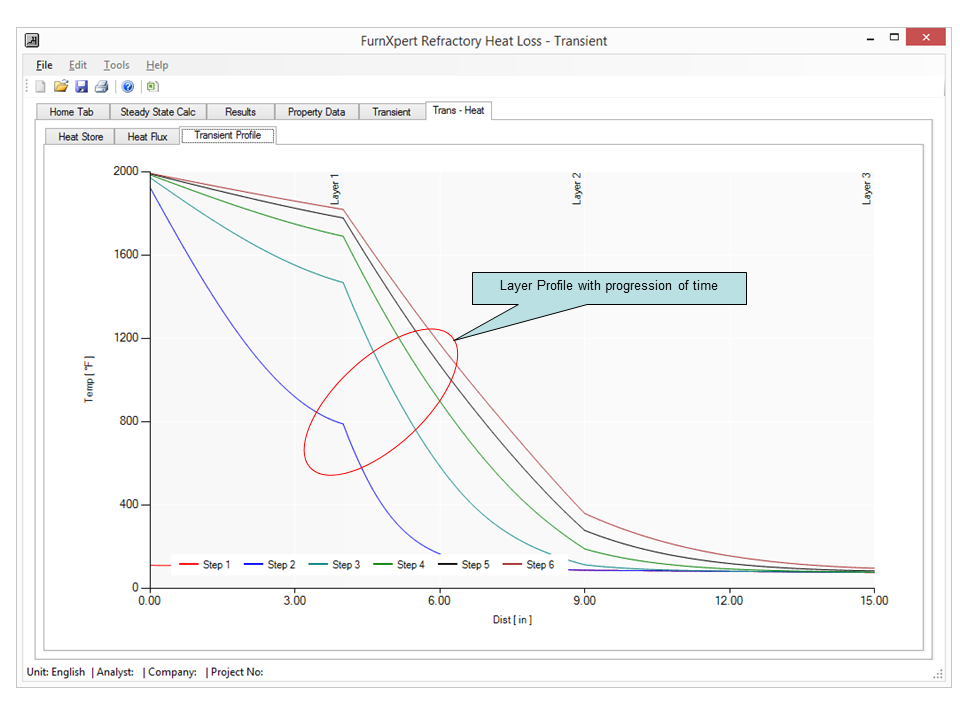Select the Transient Profile sub-tab
This screenshot has width=960, height=720.
click(x=228, y=135)
